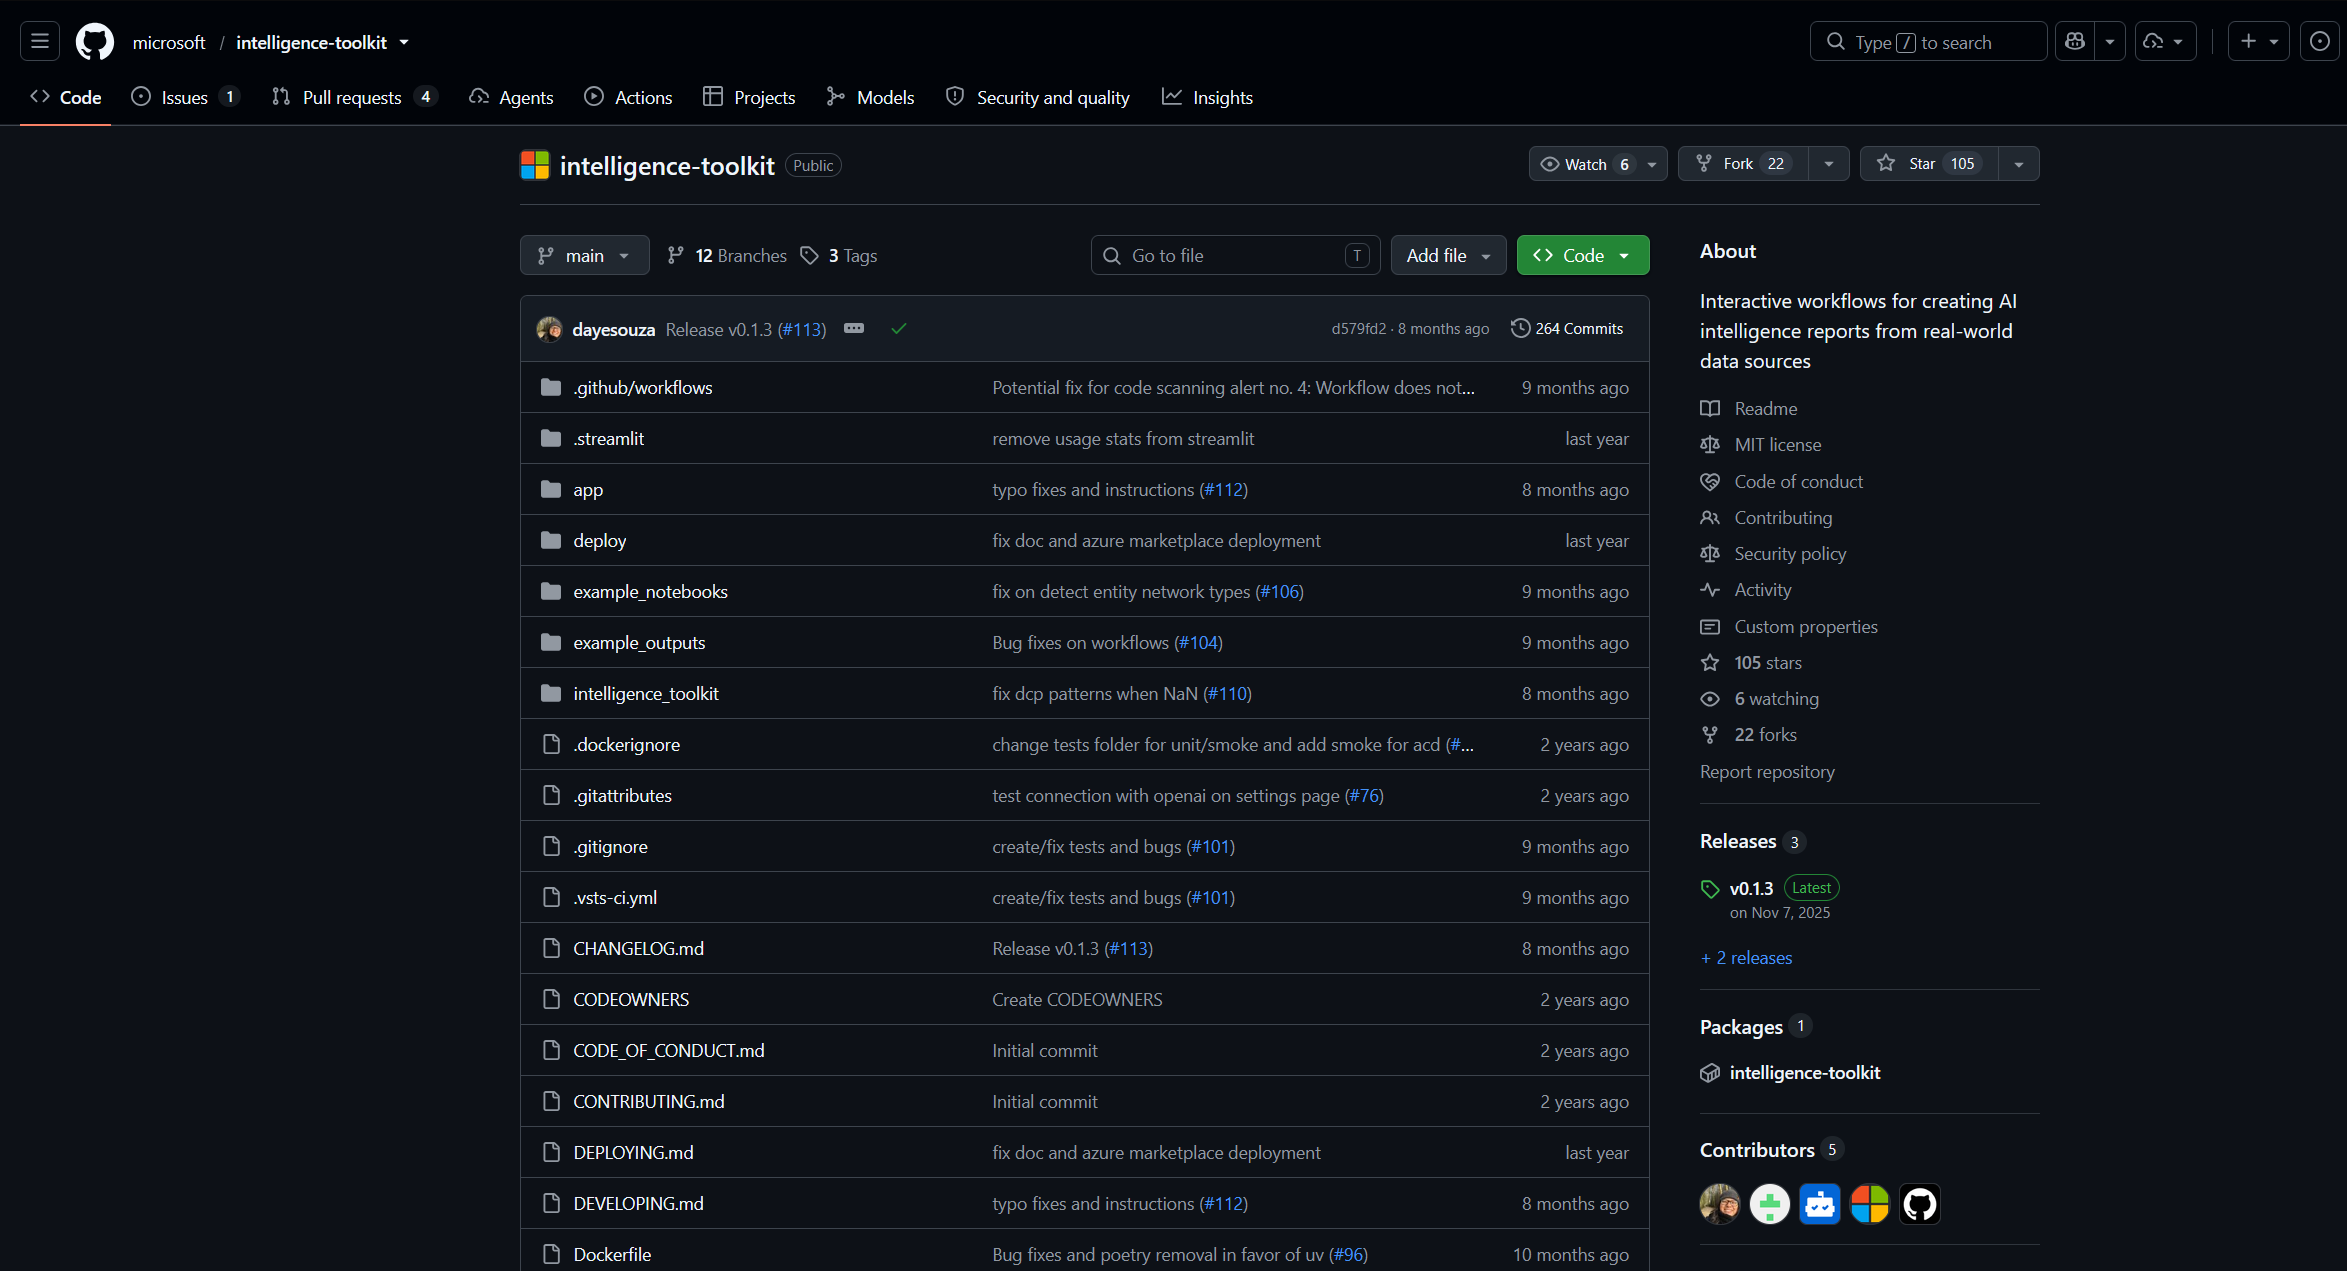This screenshot has height=1271, width=2347.
Task: Open the CHANGELOG.md file
Action: click(x=638, y=949)
